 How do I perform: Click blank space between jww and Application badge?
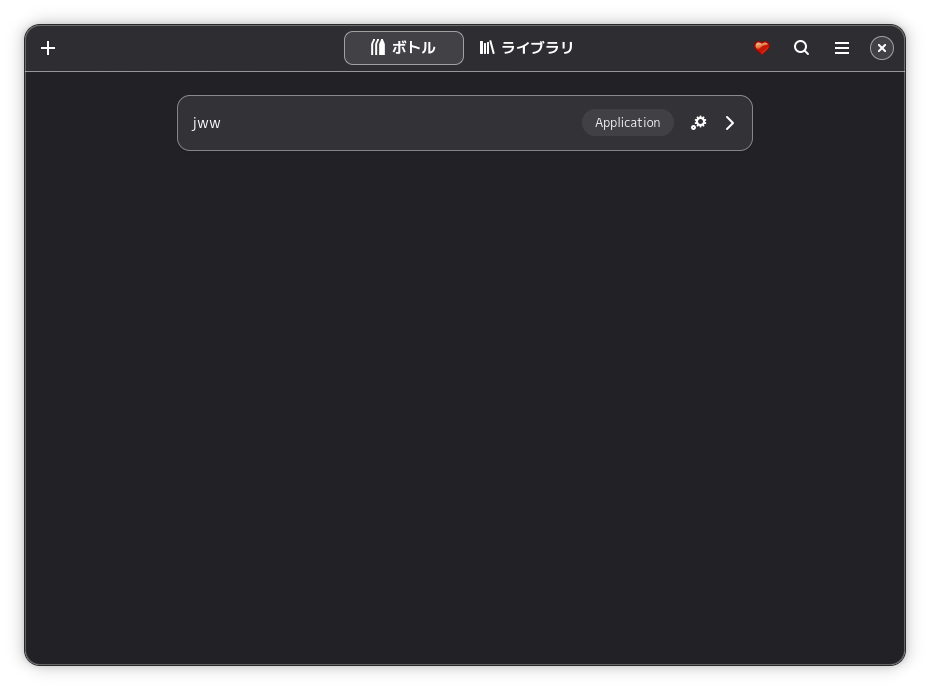click(x=400, y=123)
